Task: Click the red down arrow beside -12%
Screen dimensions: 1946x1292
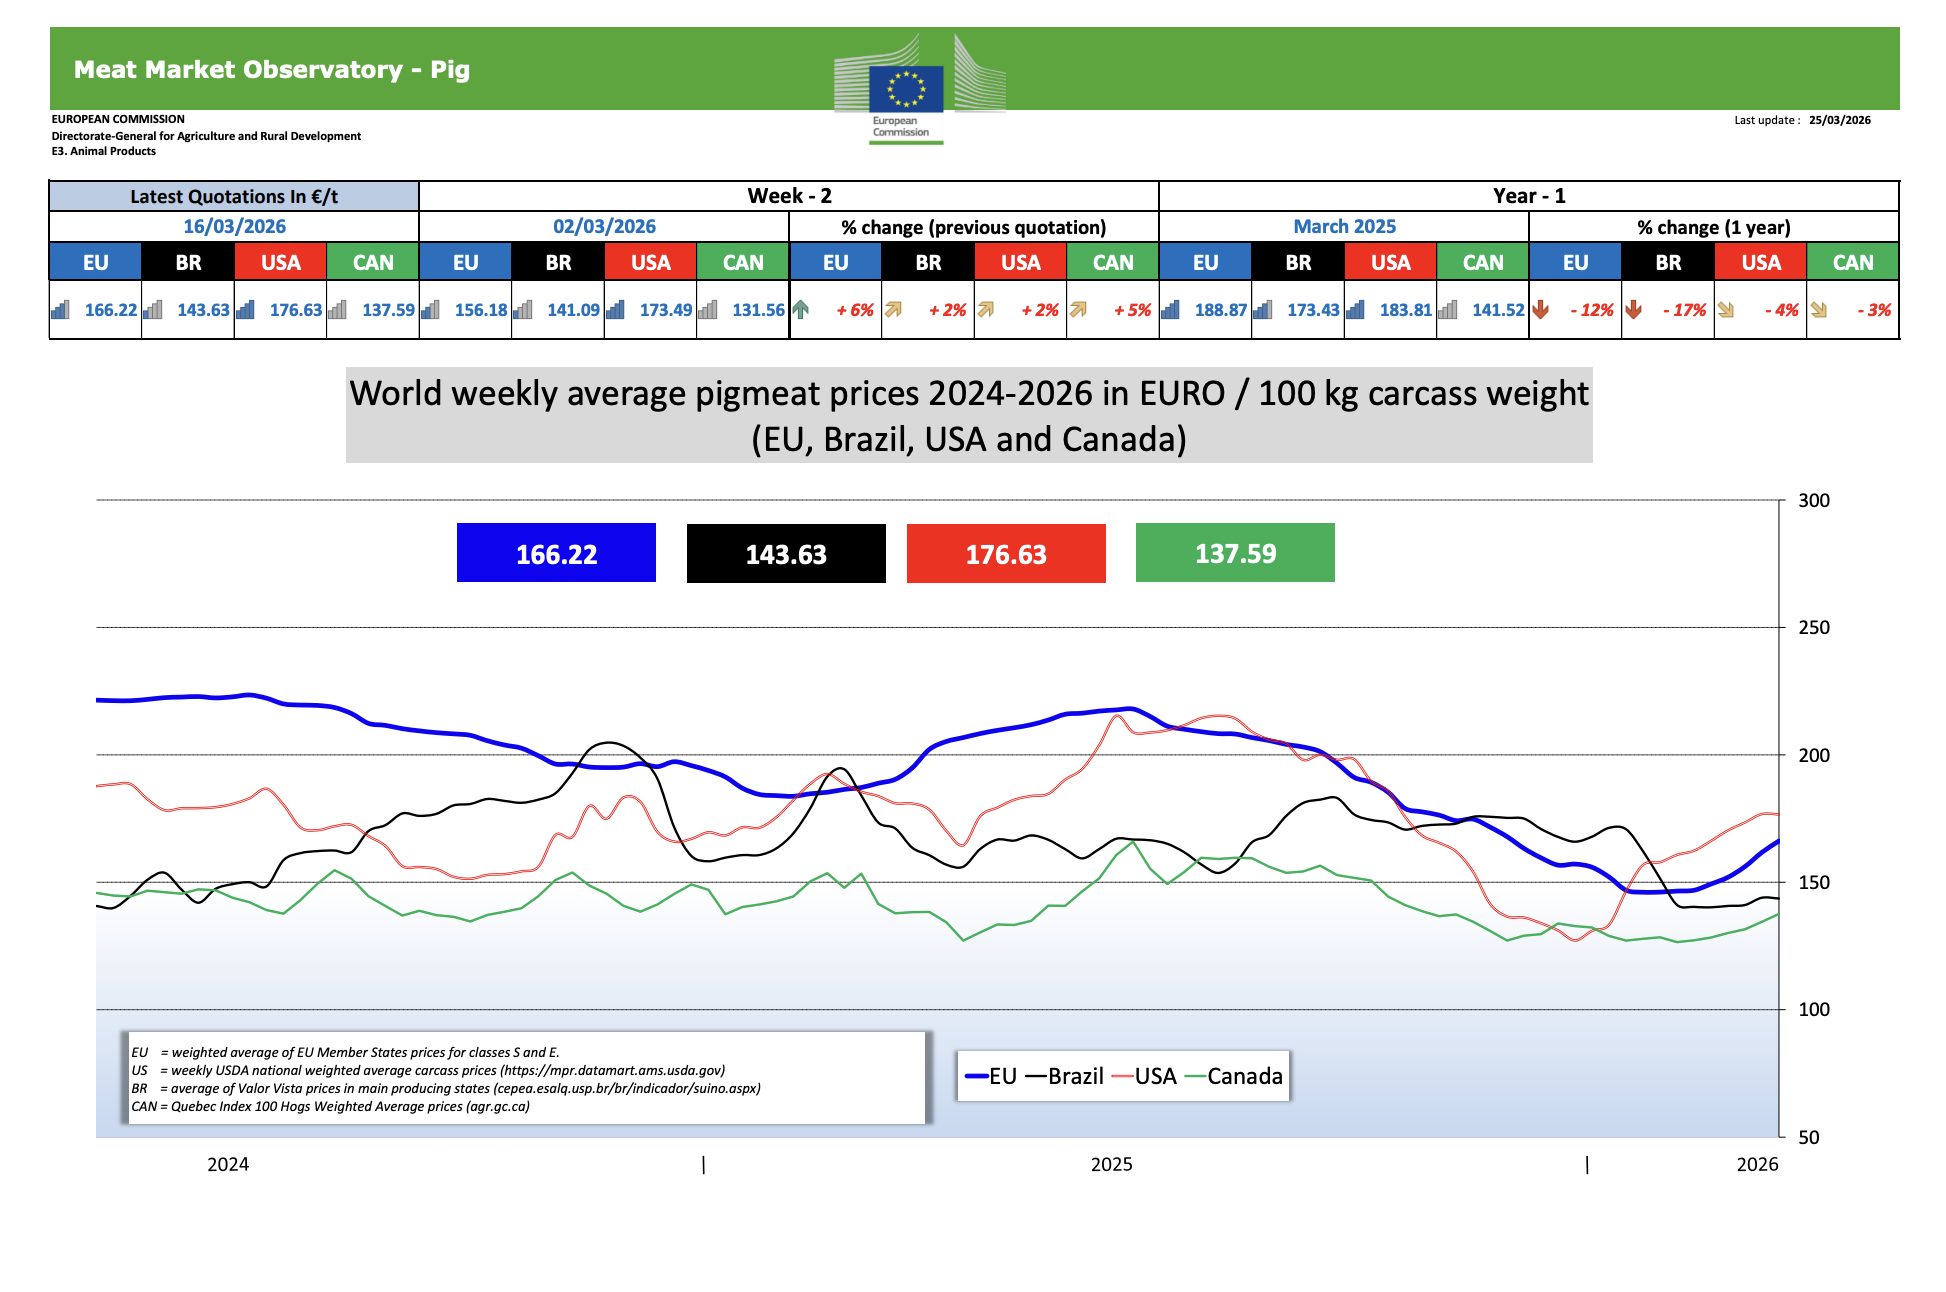Action: tap(1540, 310)
